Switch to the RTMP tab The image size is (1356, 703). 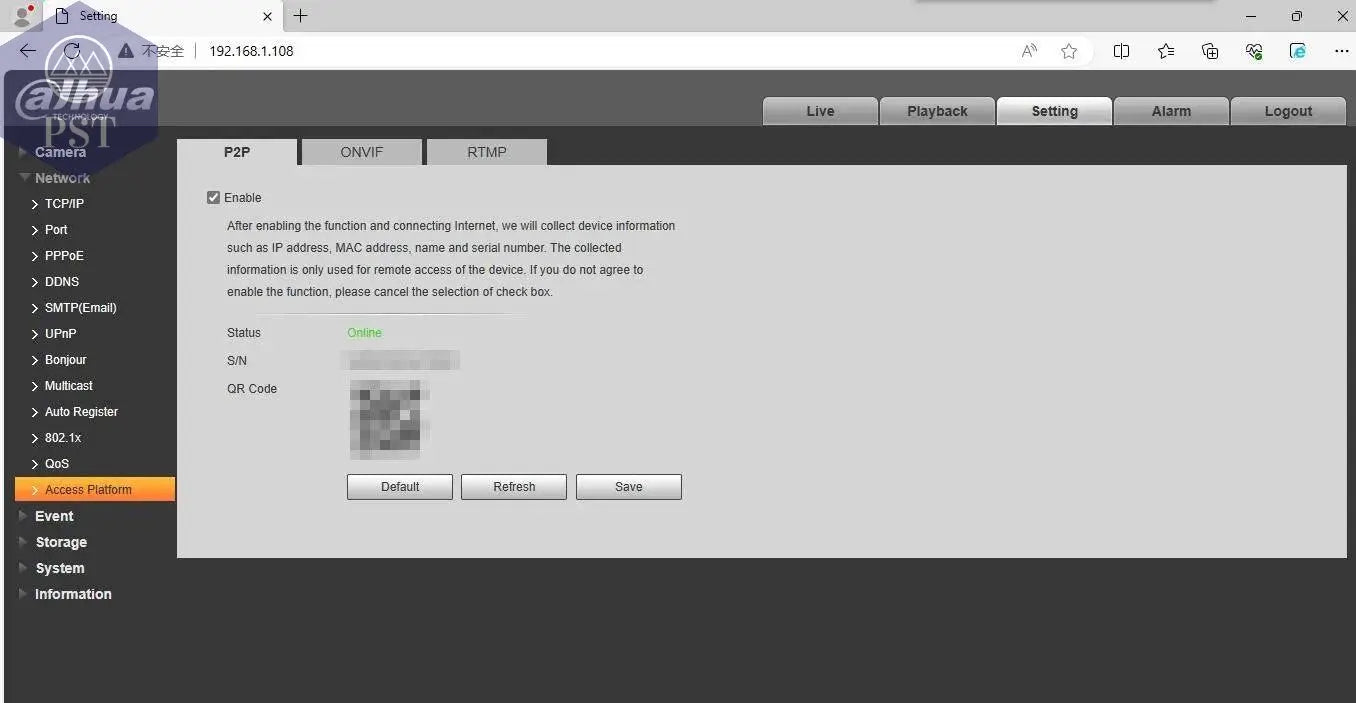point(486,152)
